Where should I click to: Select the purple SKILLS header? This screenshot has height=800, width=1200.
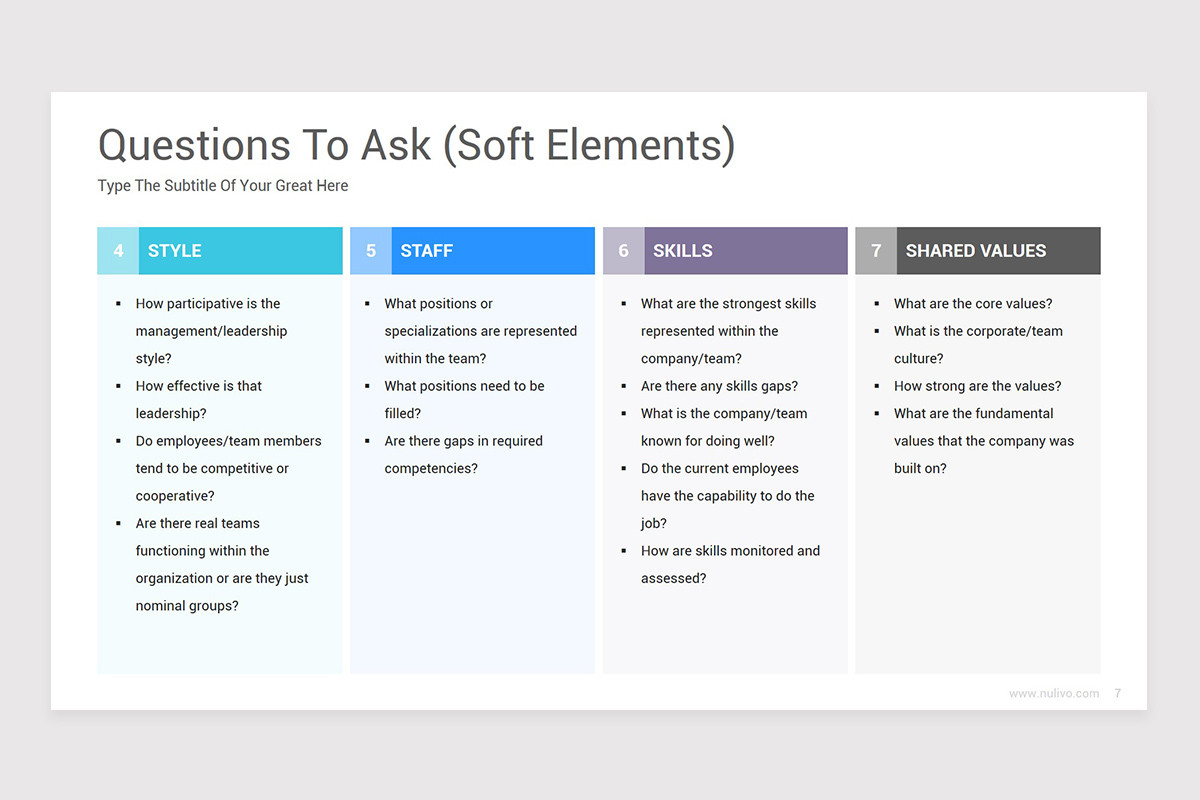point(746,251)
